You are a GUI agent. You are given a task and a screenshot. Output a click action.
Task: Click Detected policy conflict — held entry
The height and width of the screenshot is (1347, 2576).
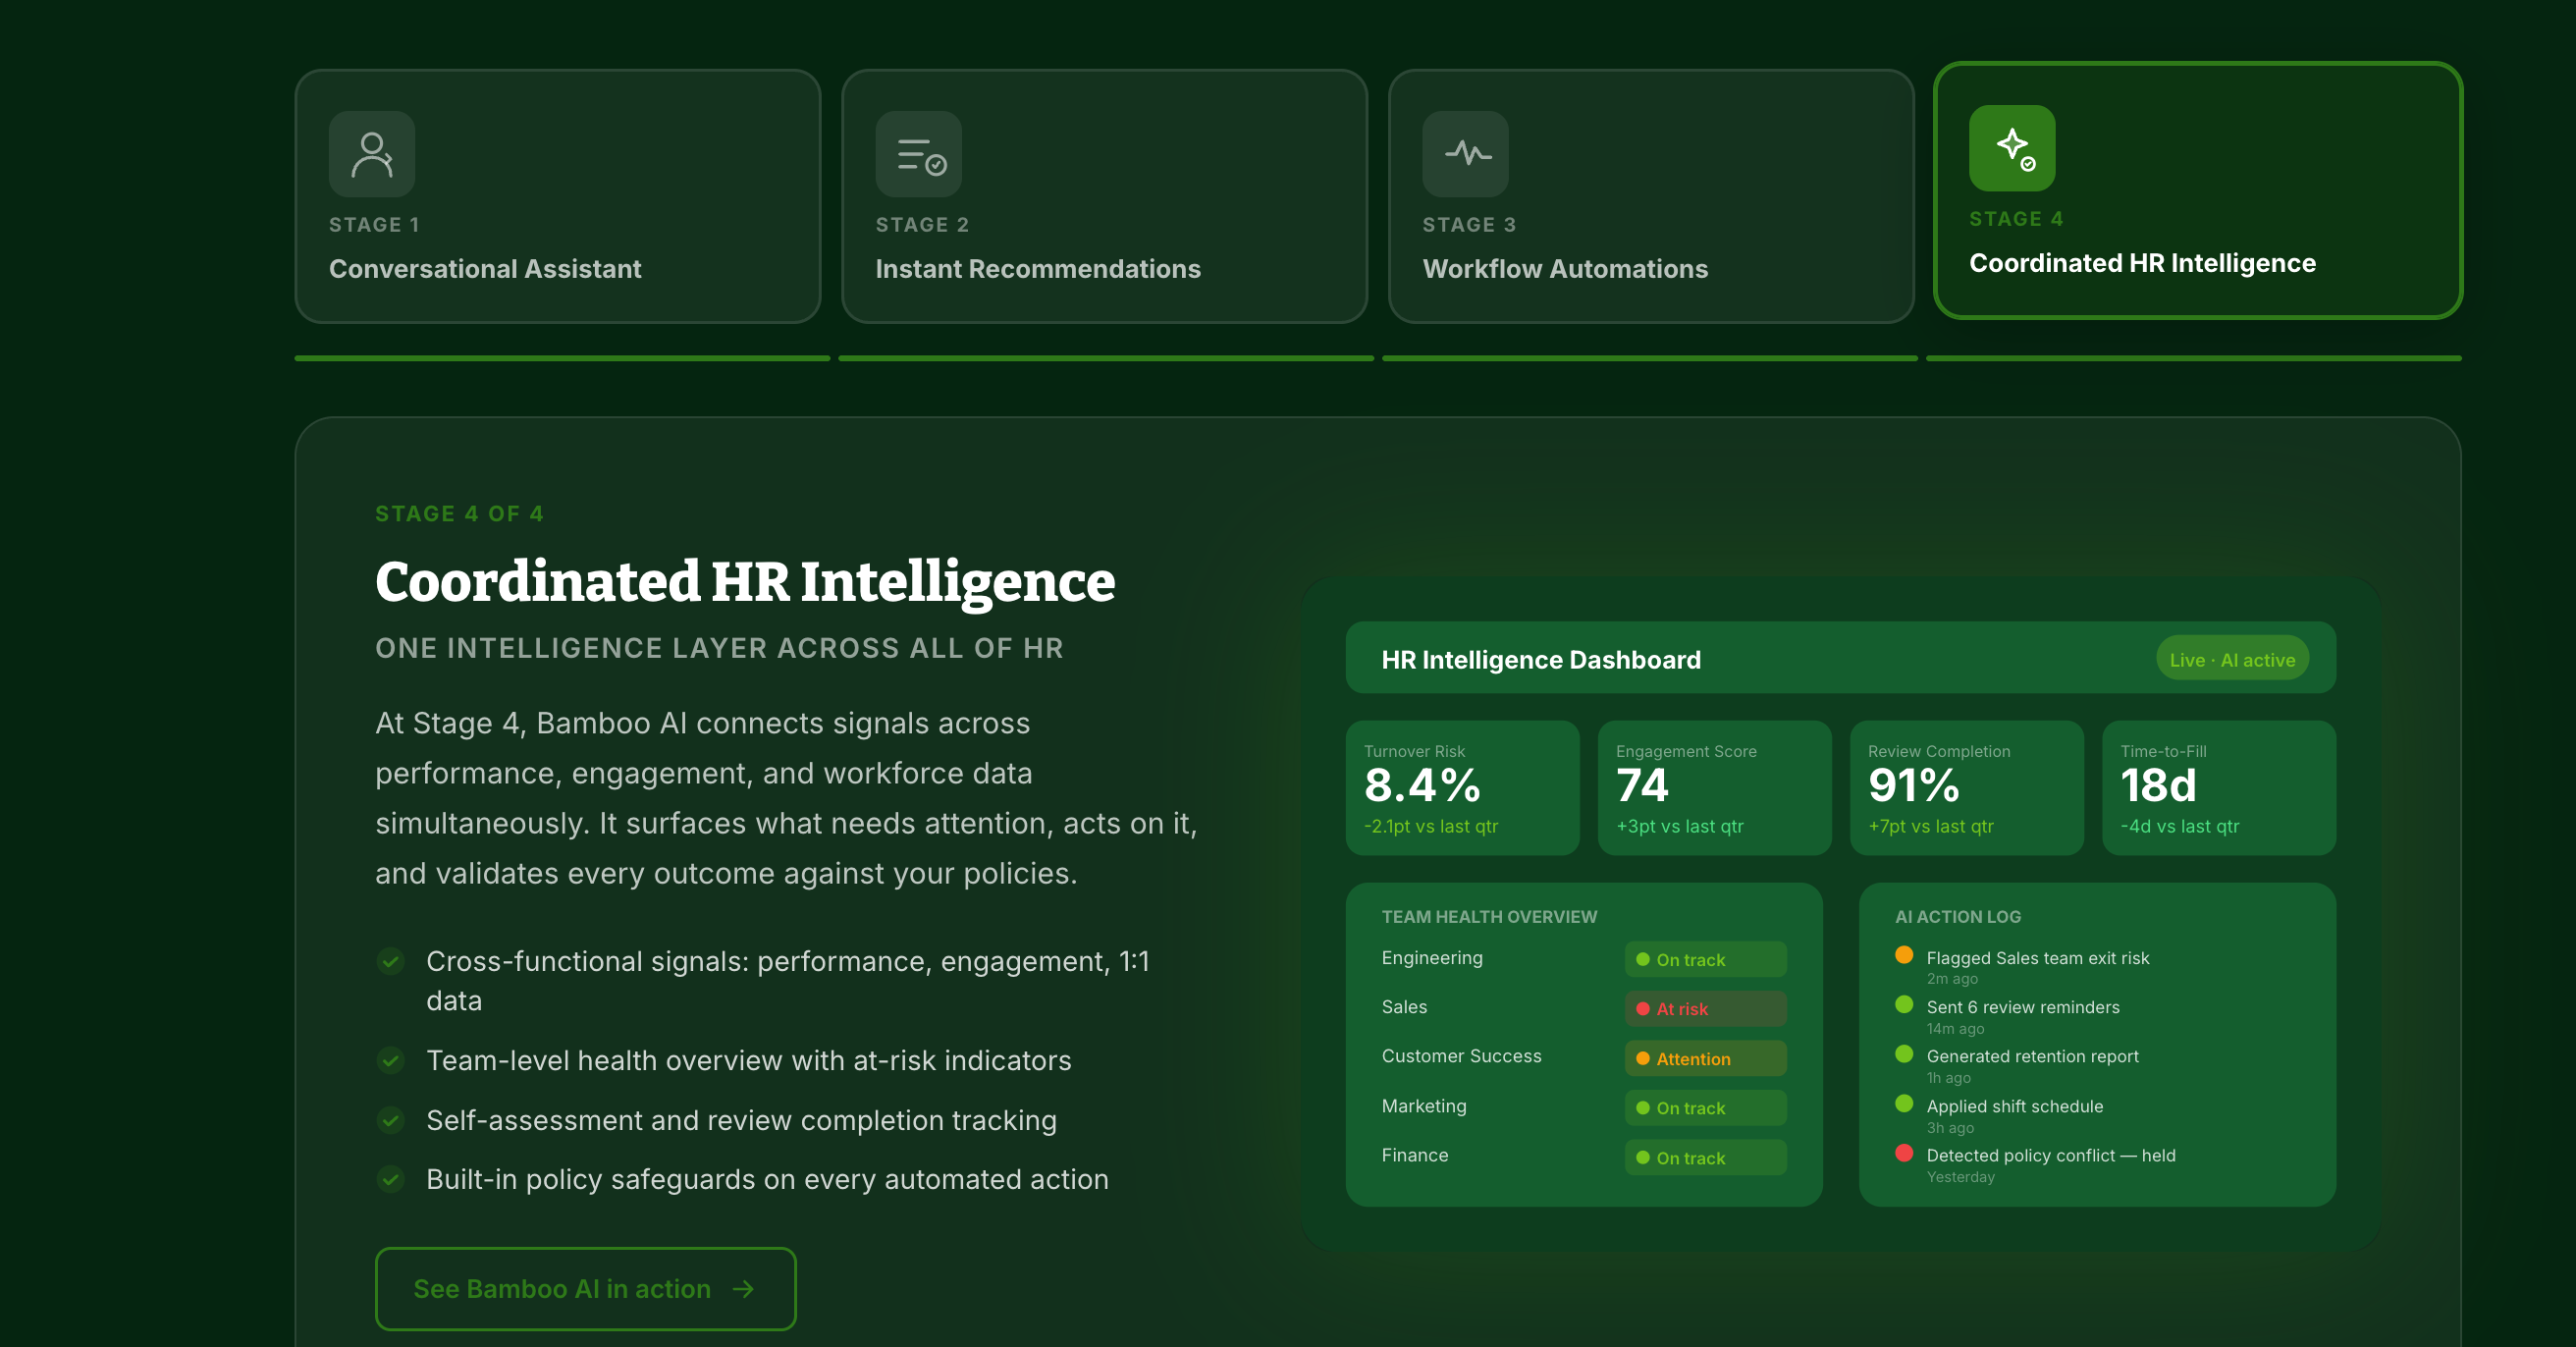click(x=2050, y=1154)
